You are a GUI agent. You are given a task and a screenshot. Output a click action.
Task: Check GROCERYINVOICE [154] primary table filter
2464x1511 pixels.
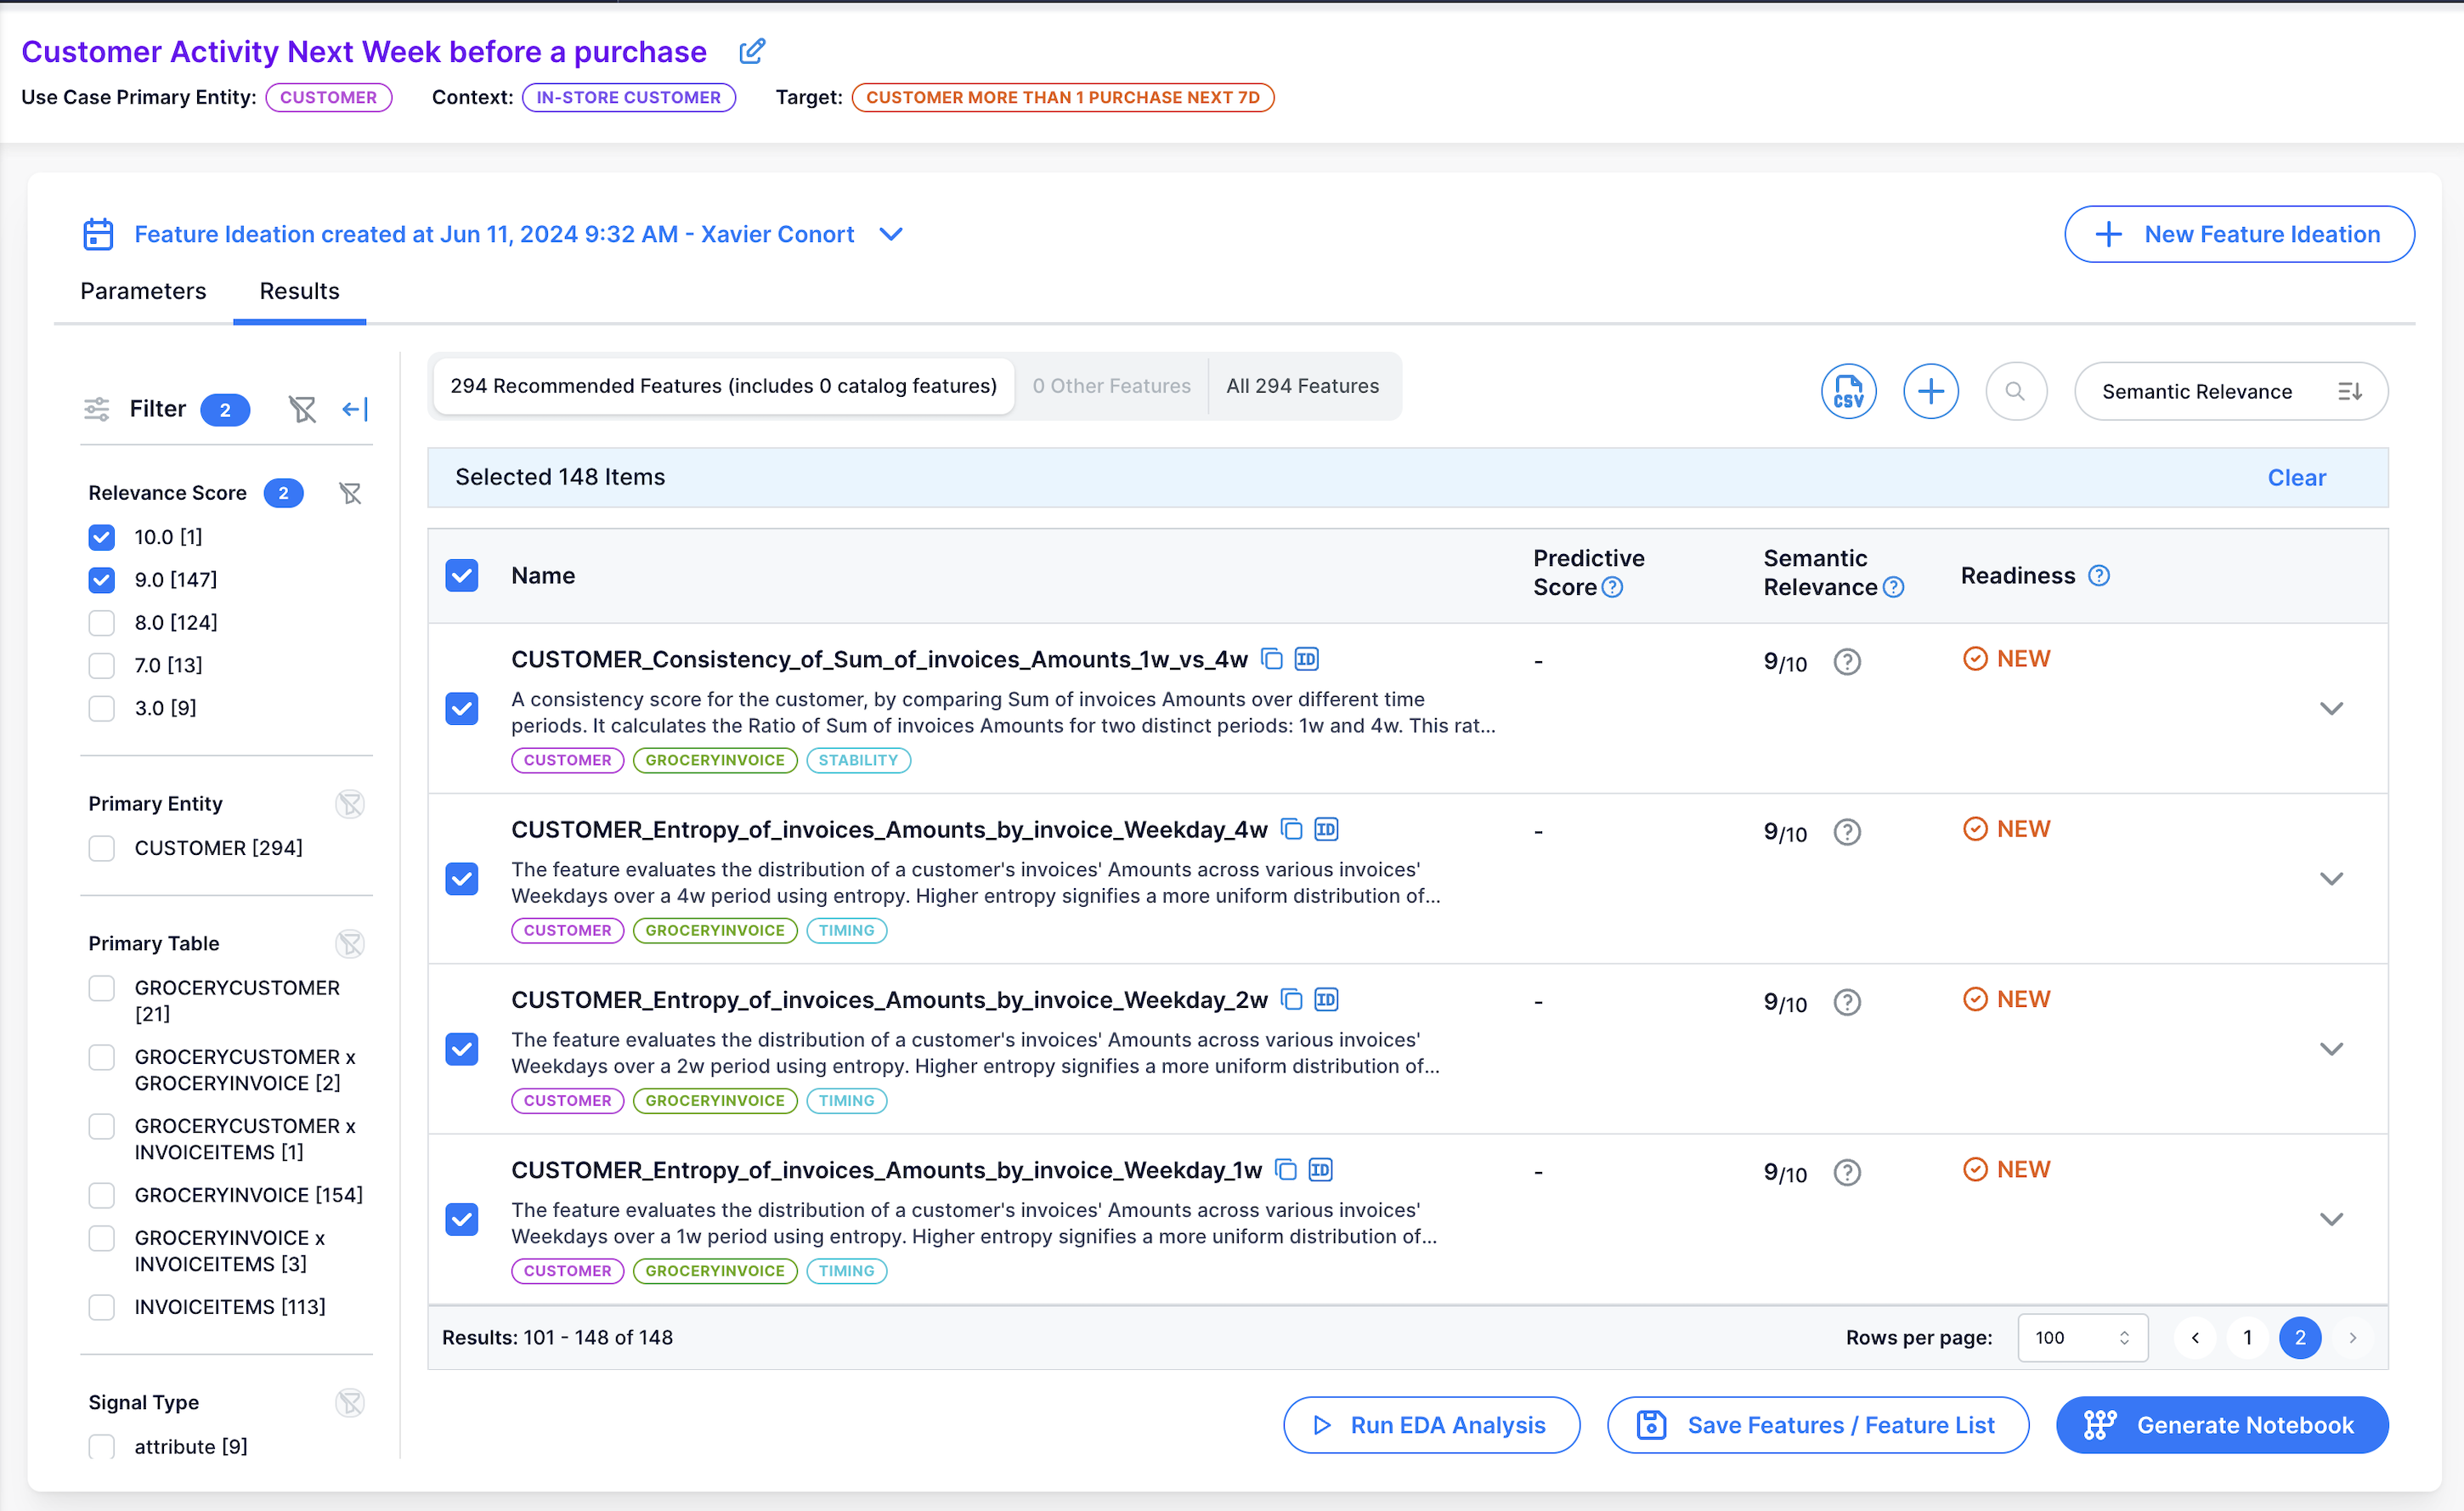(101, 1195)
